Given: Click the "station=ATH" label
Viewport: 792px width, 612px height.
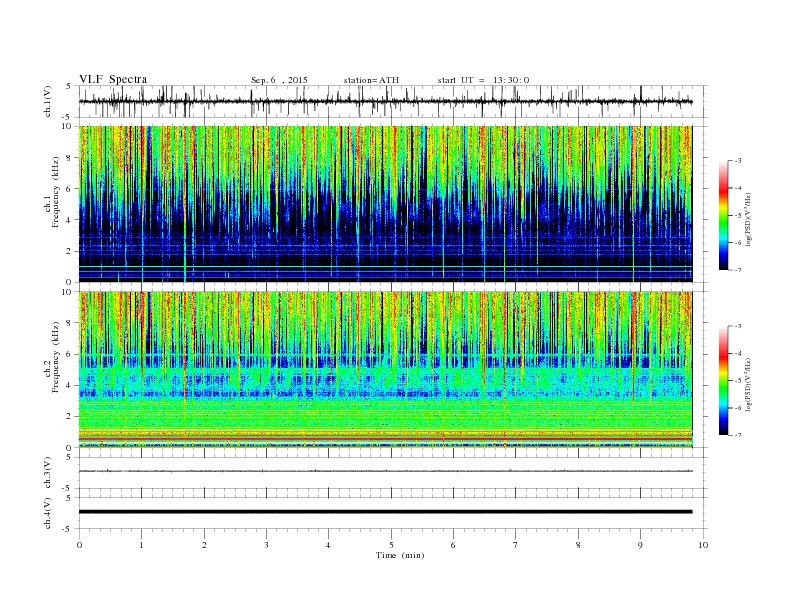Looking at the screenshot, I should [x=371, y=80].
